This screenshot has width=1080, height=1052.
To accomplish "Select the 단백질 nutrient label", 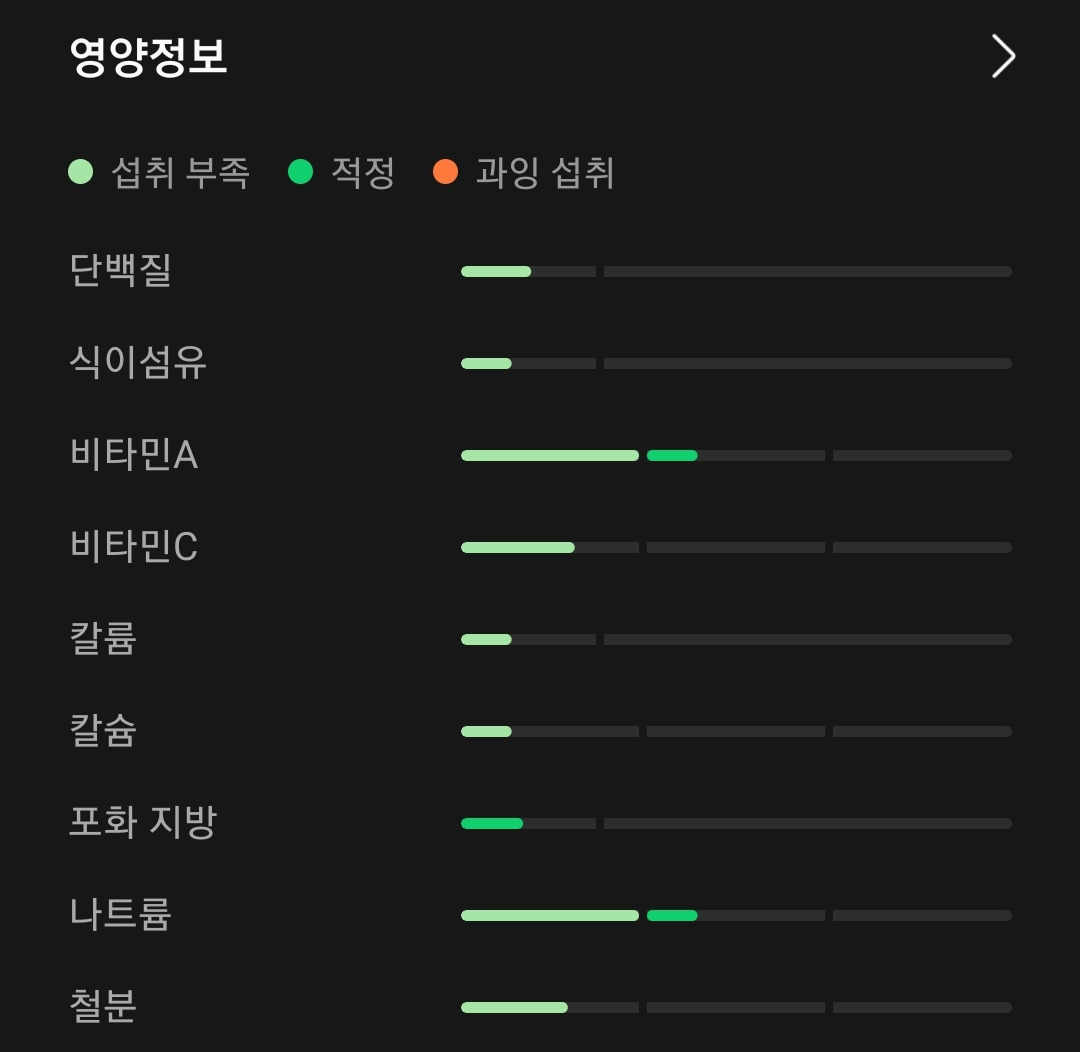I will (x=118, y=271).
